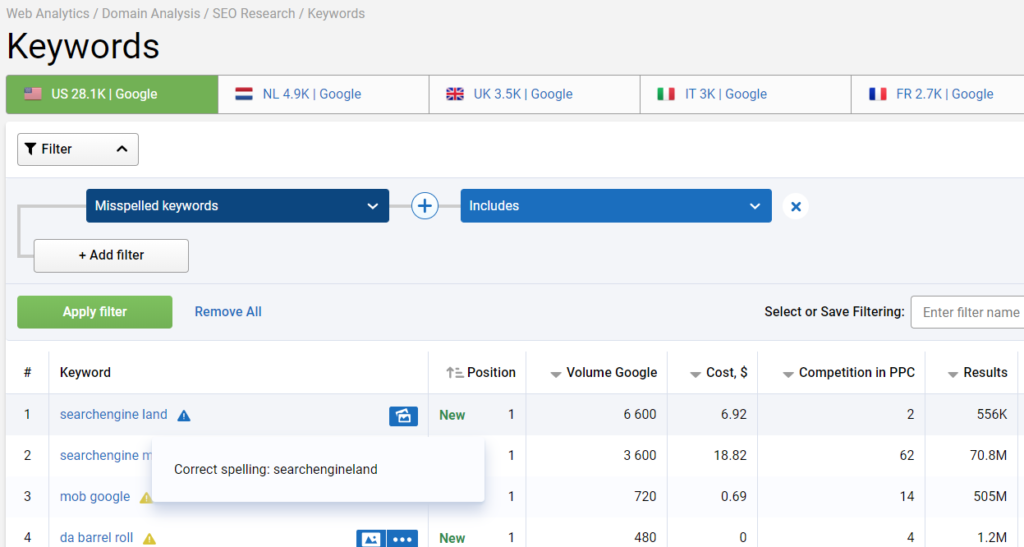Click the 18.82 cost value

pos(729,456)
